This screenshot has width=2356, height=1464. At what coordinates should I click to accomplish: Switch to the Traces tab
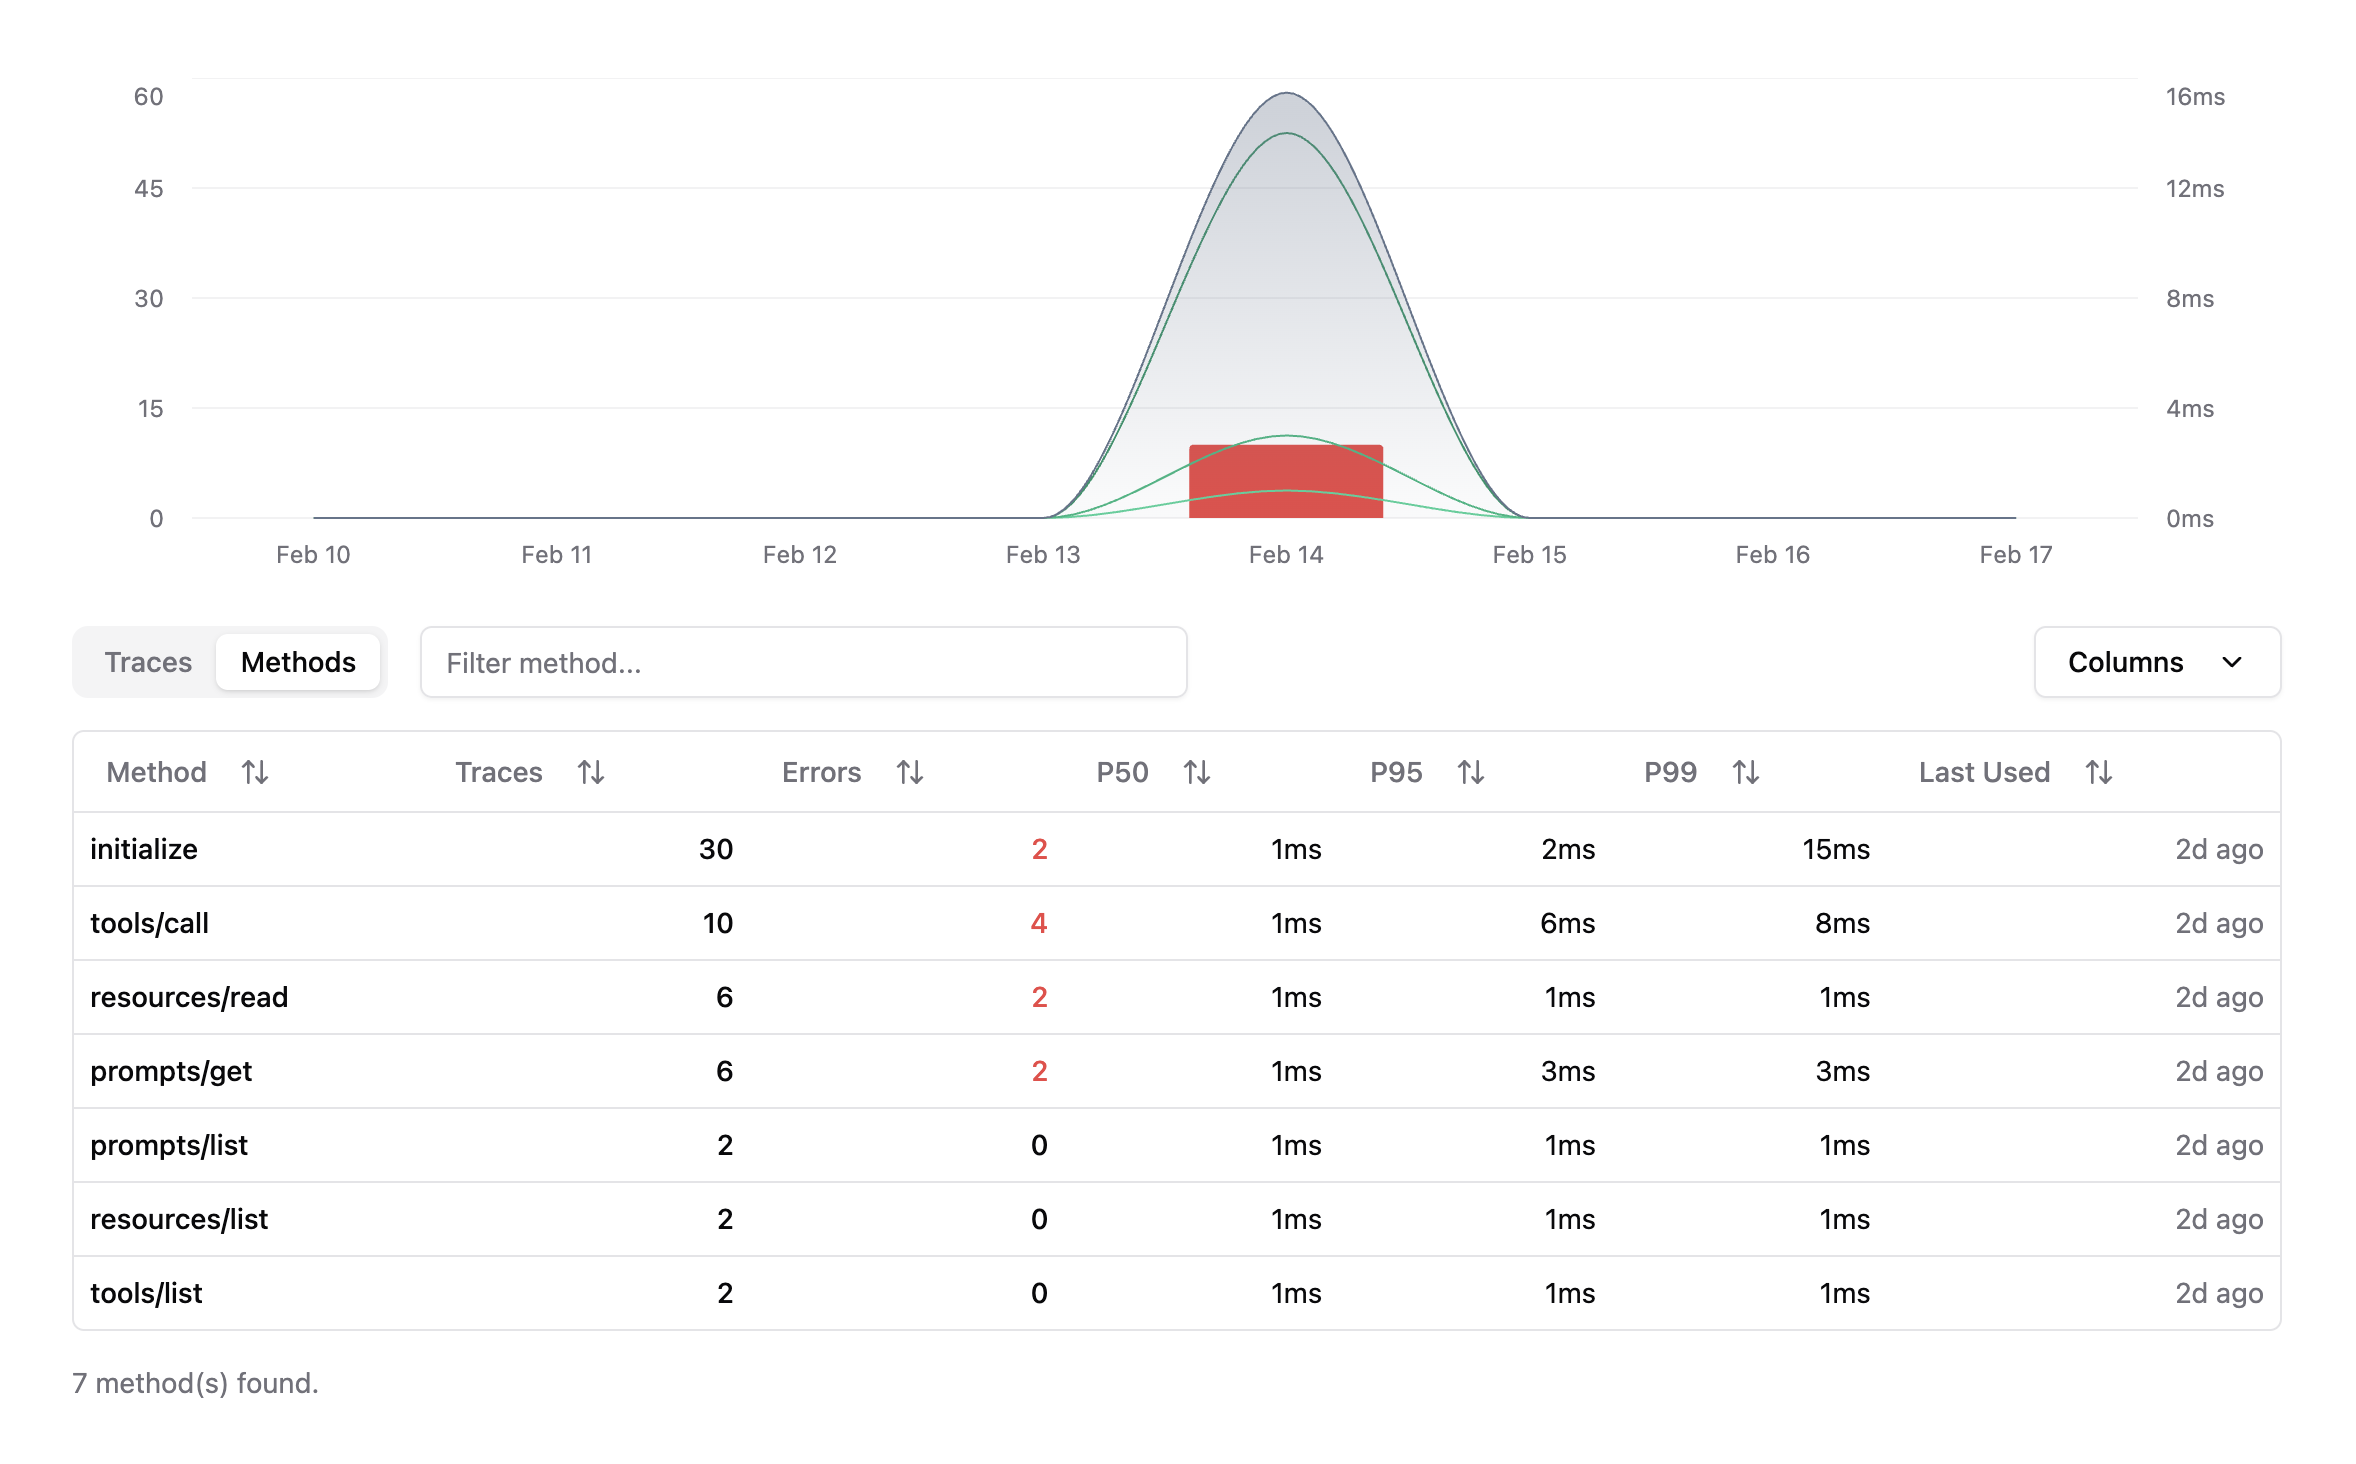(148, 662)
